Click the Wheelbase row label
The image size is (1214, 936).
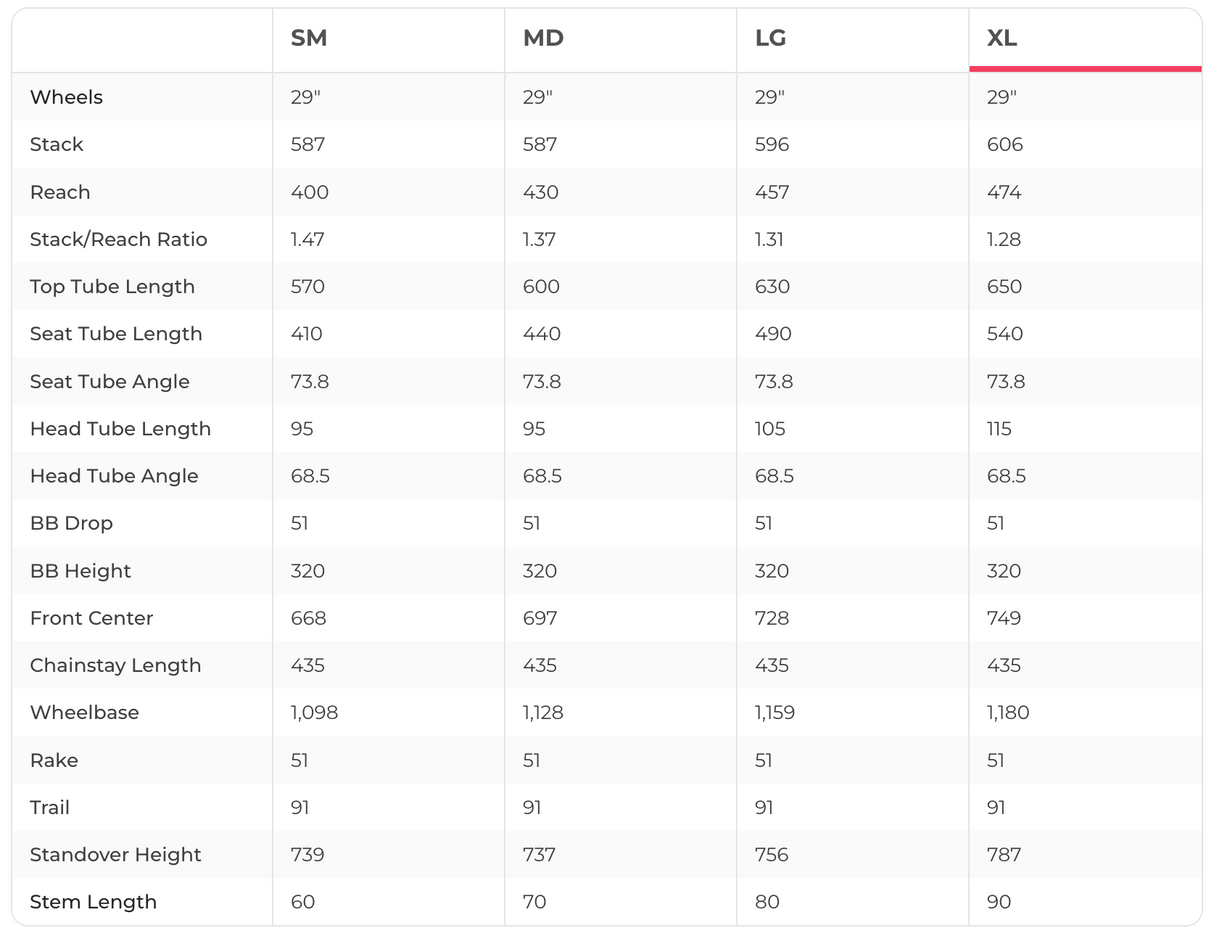click(x=84, y=712)
